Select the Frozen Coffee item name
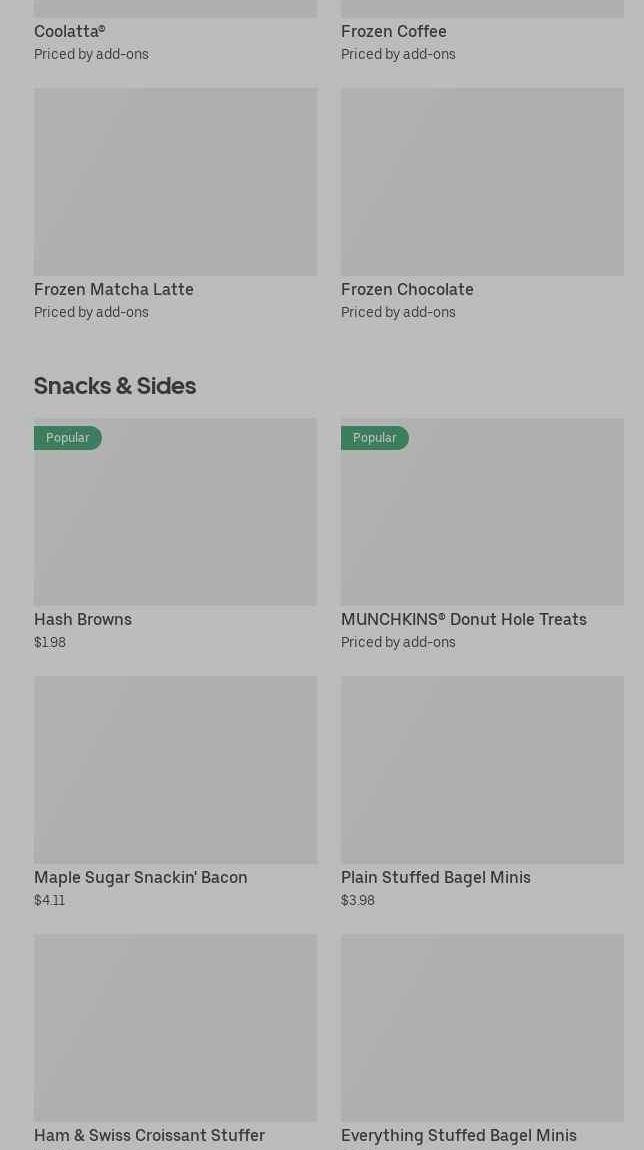Viewport: 644px width, 1150px height. click(394, 32)
